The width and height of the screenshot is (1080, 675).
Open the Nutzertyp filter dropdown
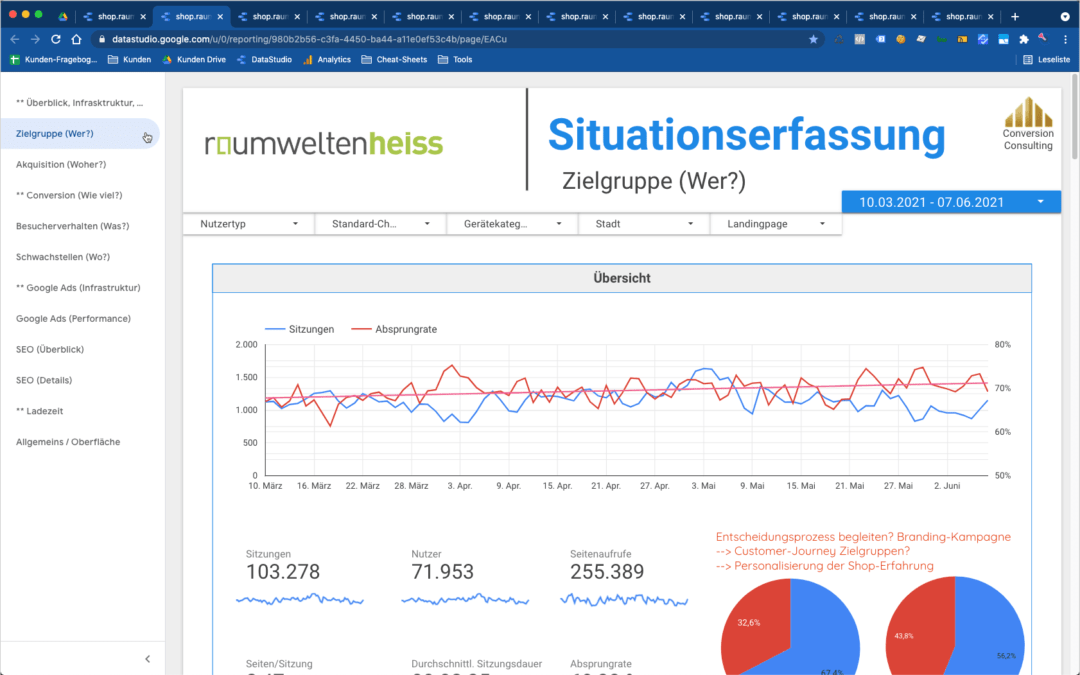pyautogui.click(x=249, y=224)
